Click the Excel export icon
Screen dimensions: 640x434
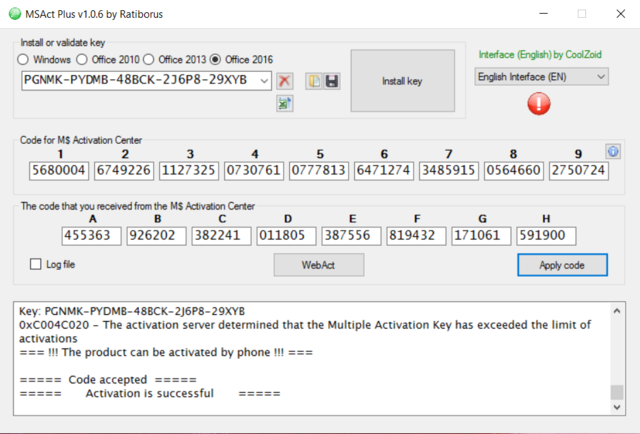pos(284,103)
